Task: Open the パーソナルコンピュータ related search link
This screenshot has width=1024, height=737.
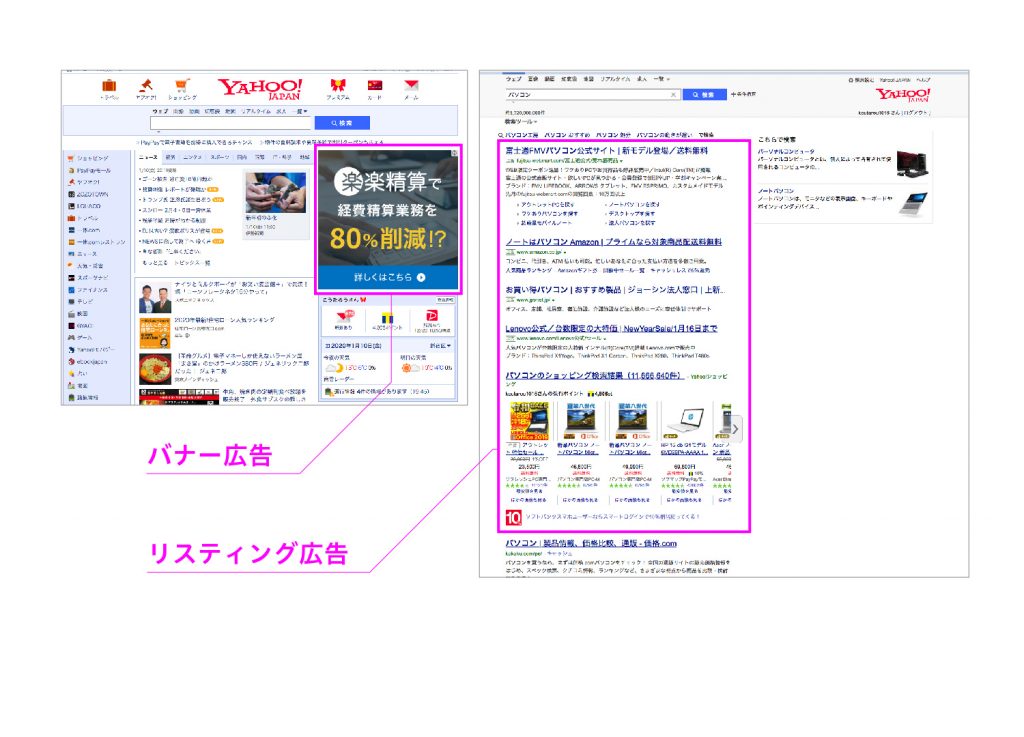Action: [786, 151]
